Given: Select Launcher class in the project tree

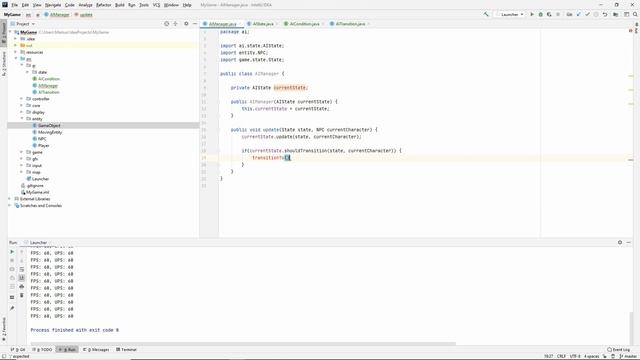Looking at the screenshot, I should 40,179.
